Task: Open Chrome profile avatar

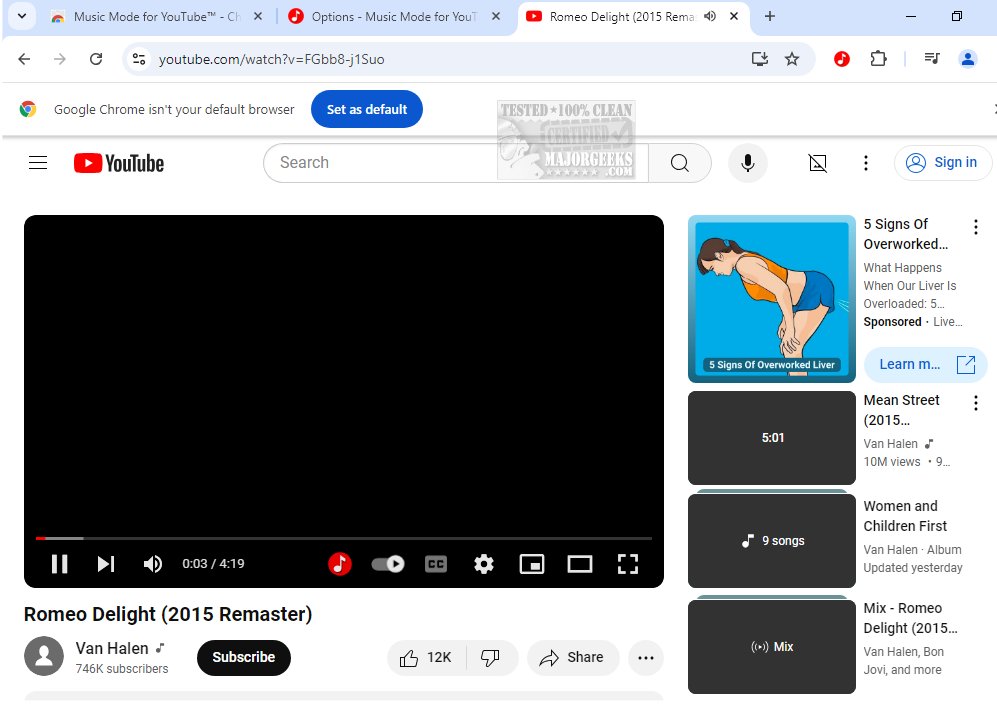Action: coord(968,59)
